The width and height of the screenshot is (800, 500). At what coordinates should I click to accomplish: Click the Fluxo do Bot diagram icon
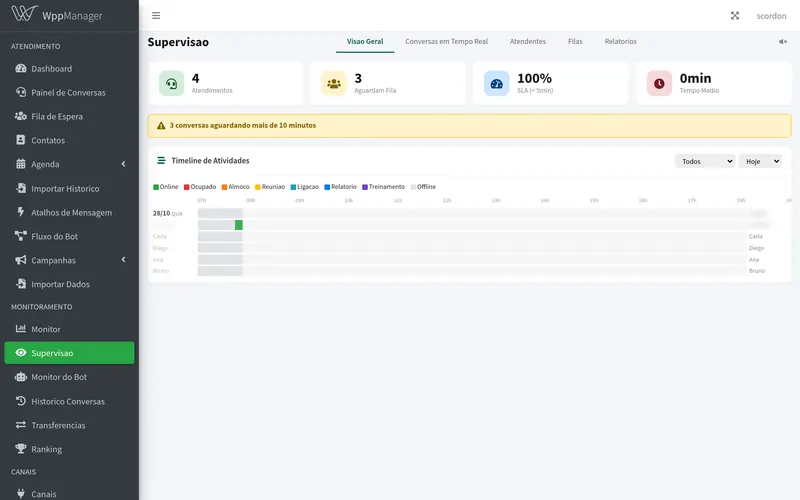pyautogui.click(x=21, y=236)
